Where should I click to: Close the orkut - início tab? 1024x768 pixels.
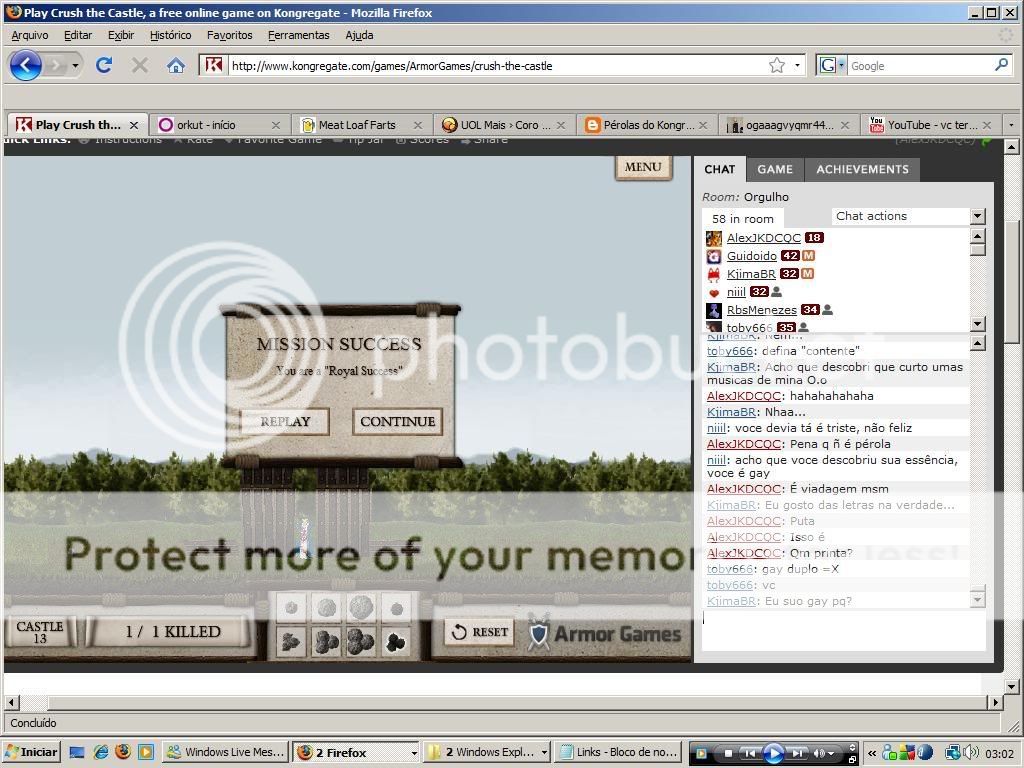279,125
